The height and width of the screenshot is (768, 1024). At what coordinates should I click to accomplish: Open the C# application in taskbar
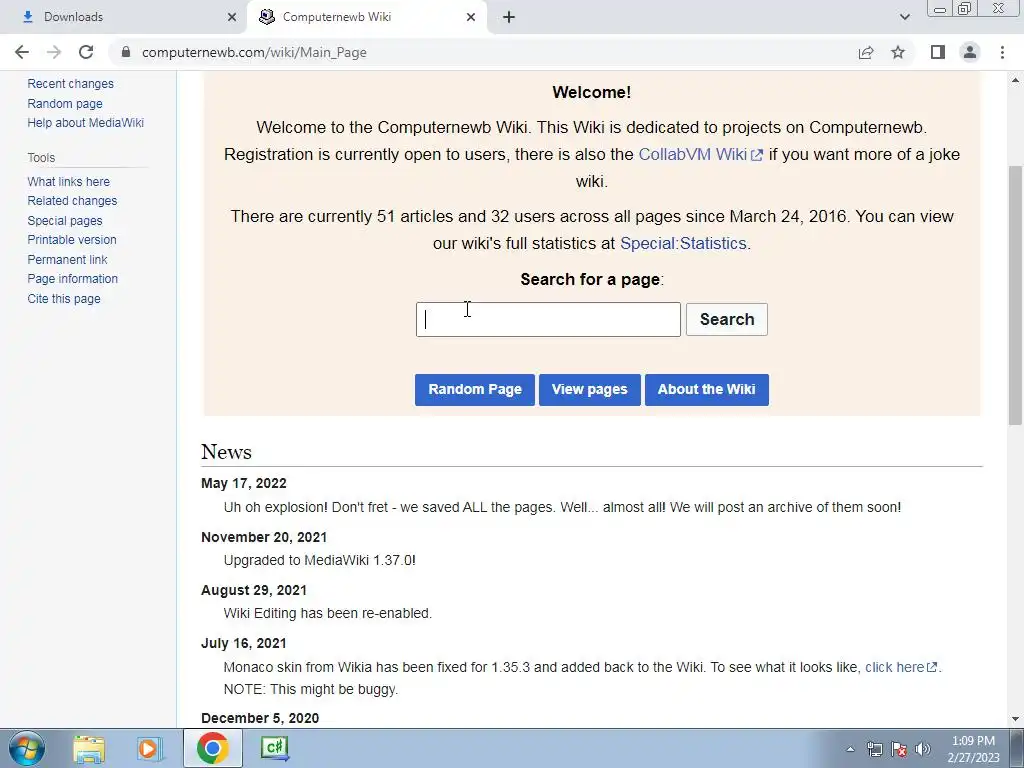(275, 748)
